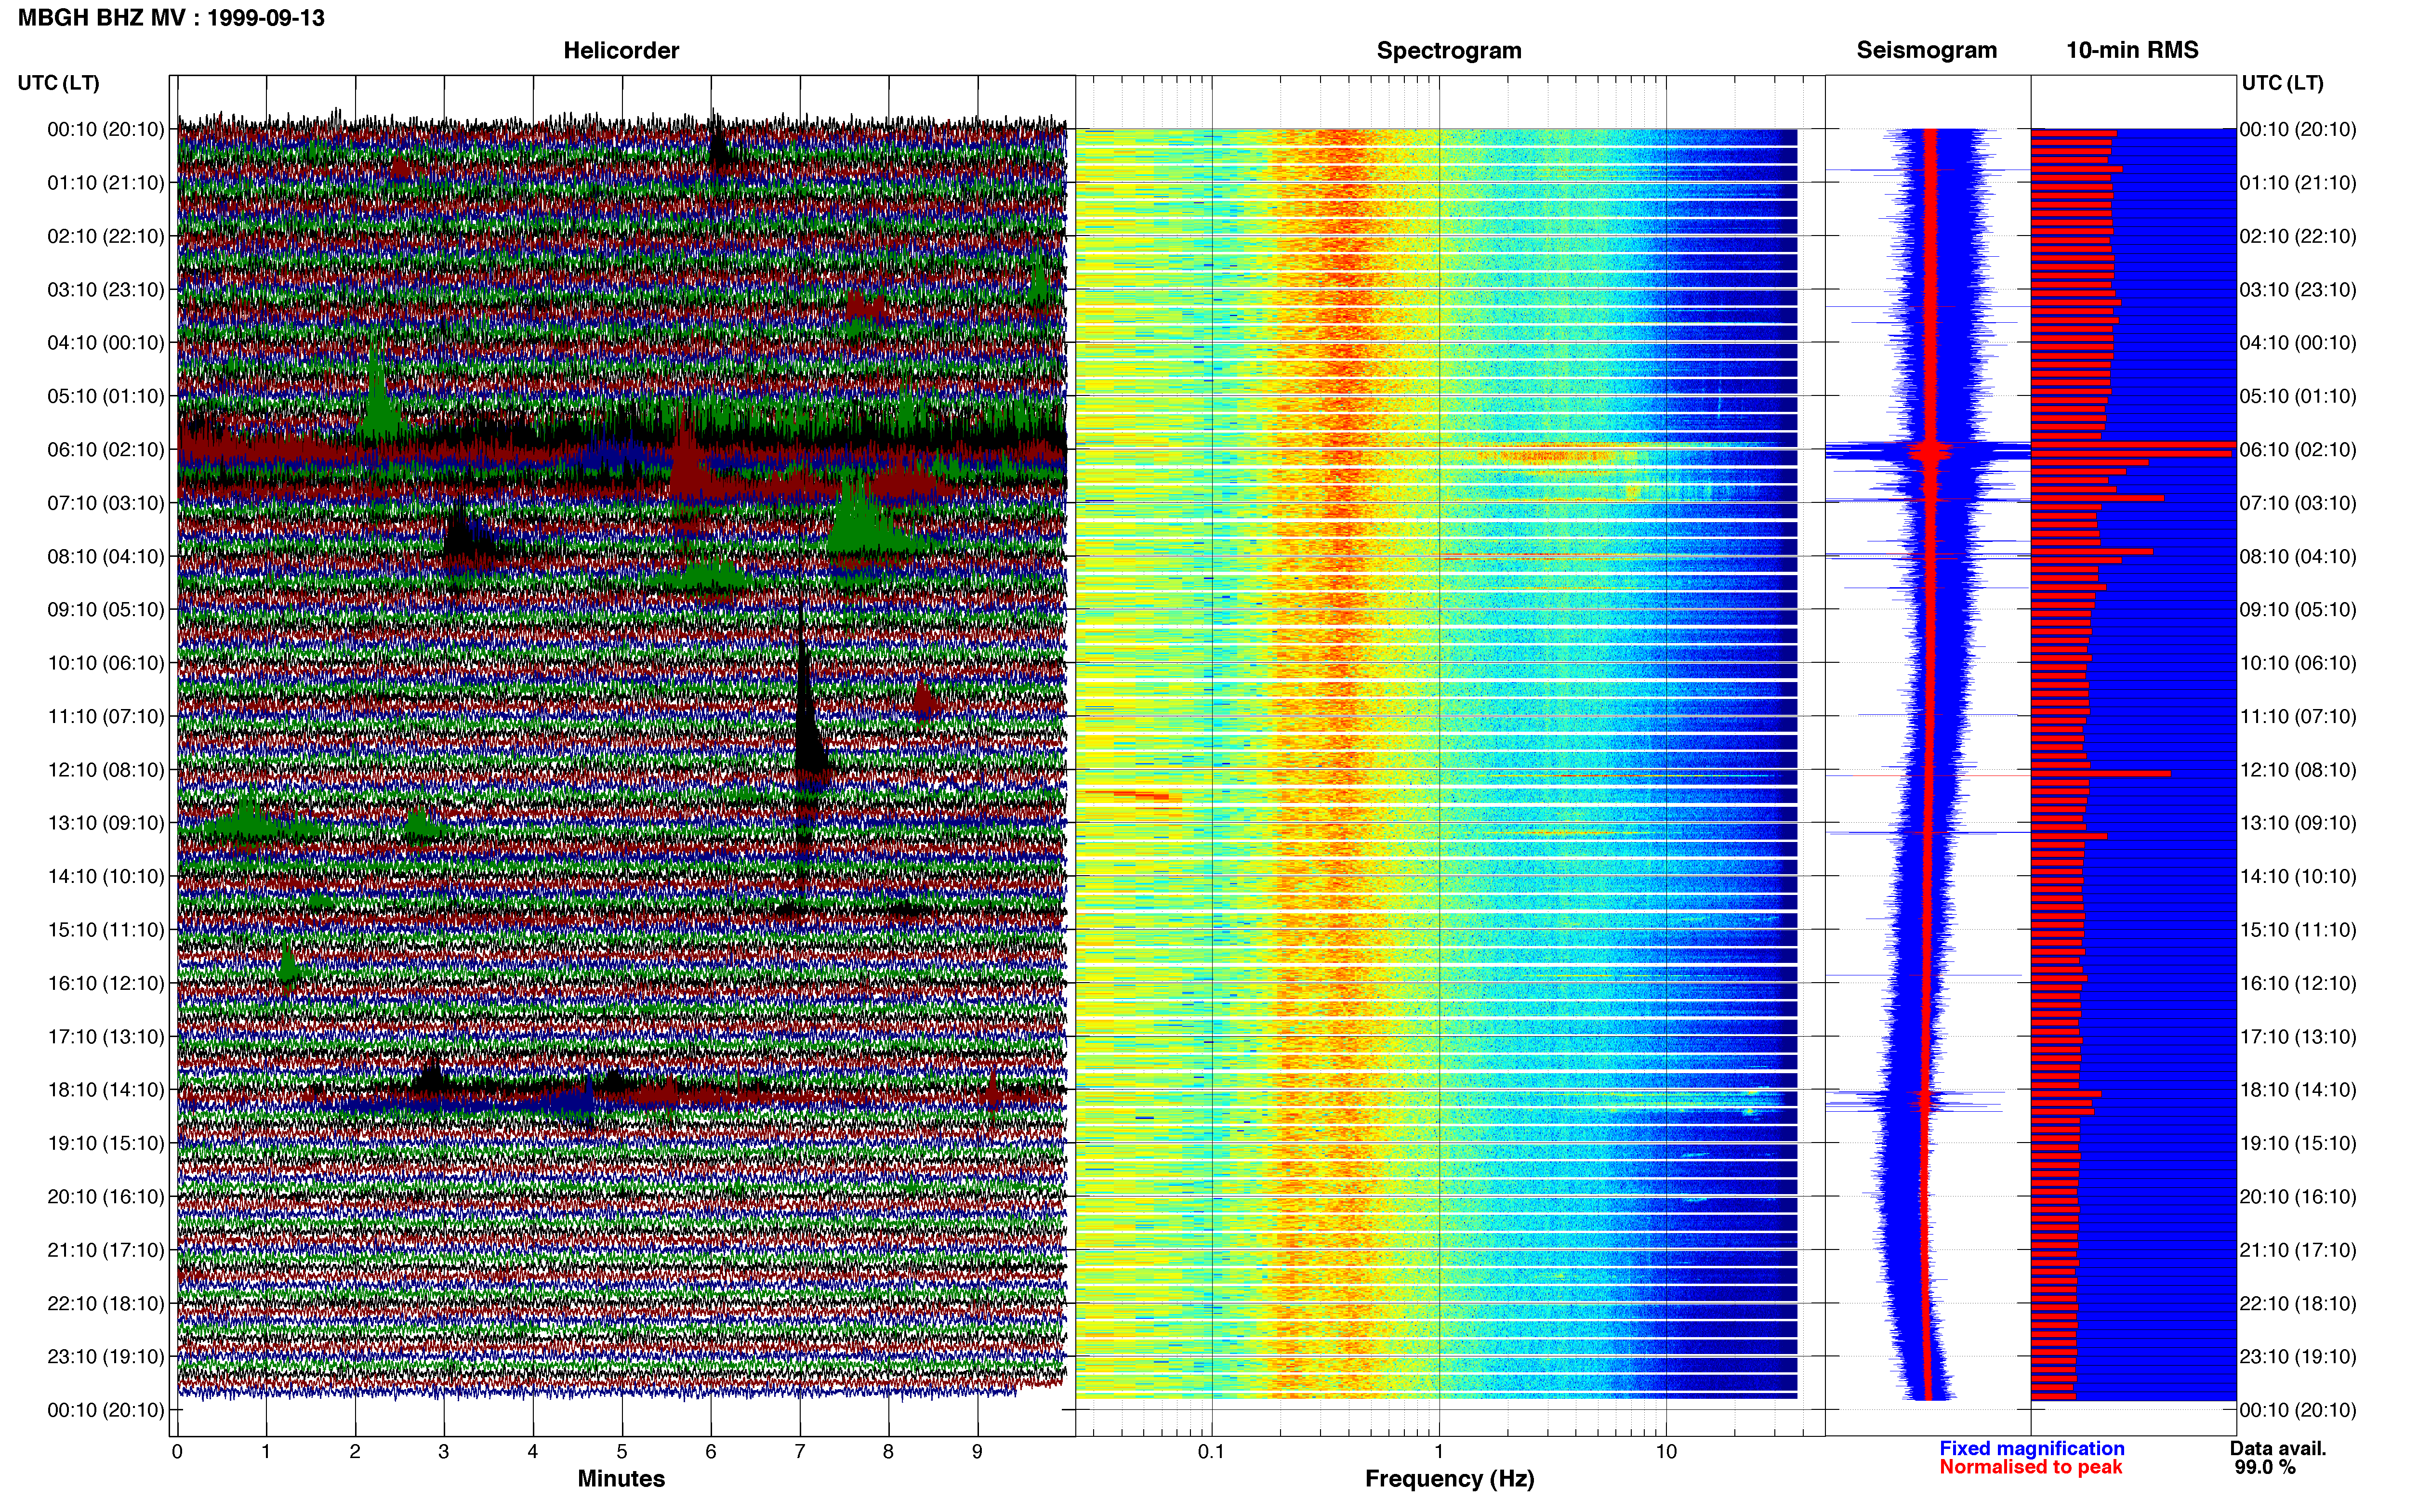Click RMS-side time label '22:10 (18:10)'

[2298, 1304]
